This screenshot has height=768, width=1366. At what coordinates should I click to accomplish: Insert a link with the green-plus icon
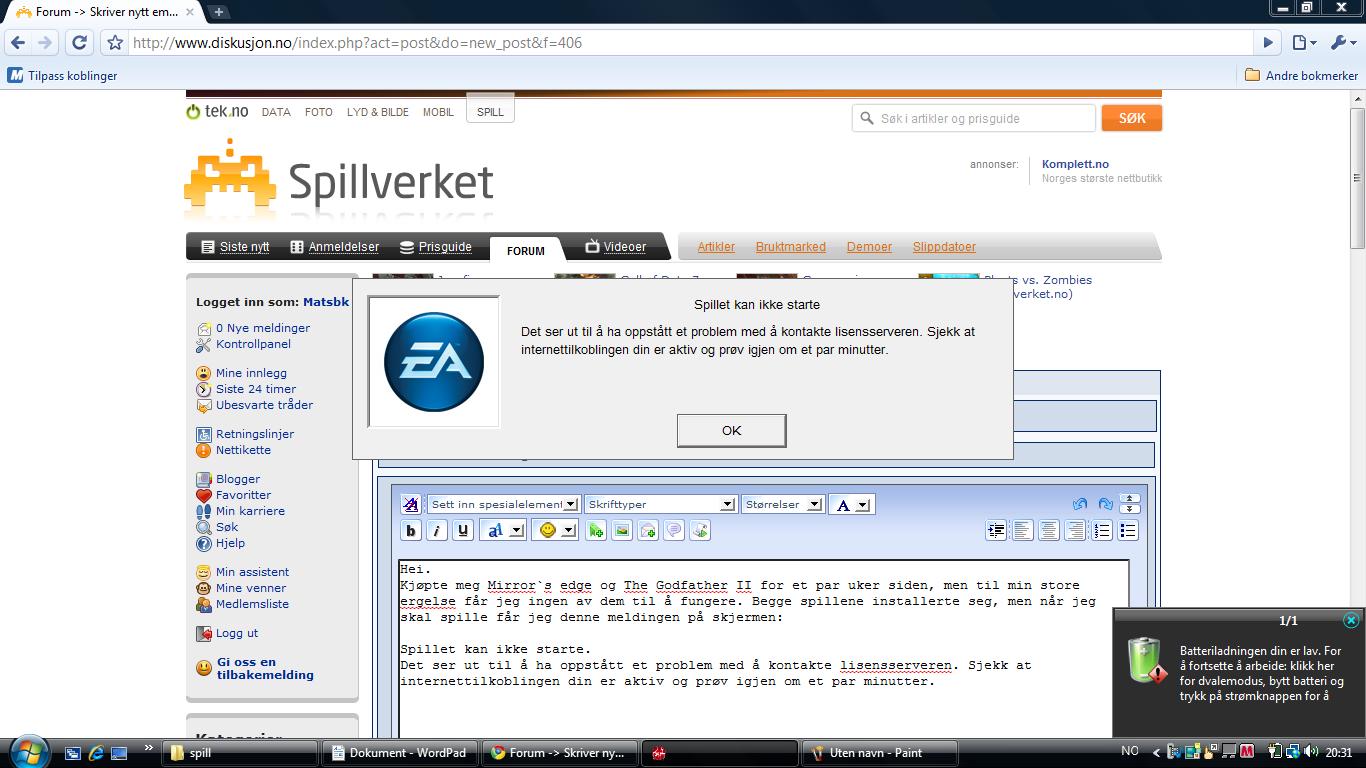point(596,531)
